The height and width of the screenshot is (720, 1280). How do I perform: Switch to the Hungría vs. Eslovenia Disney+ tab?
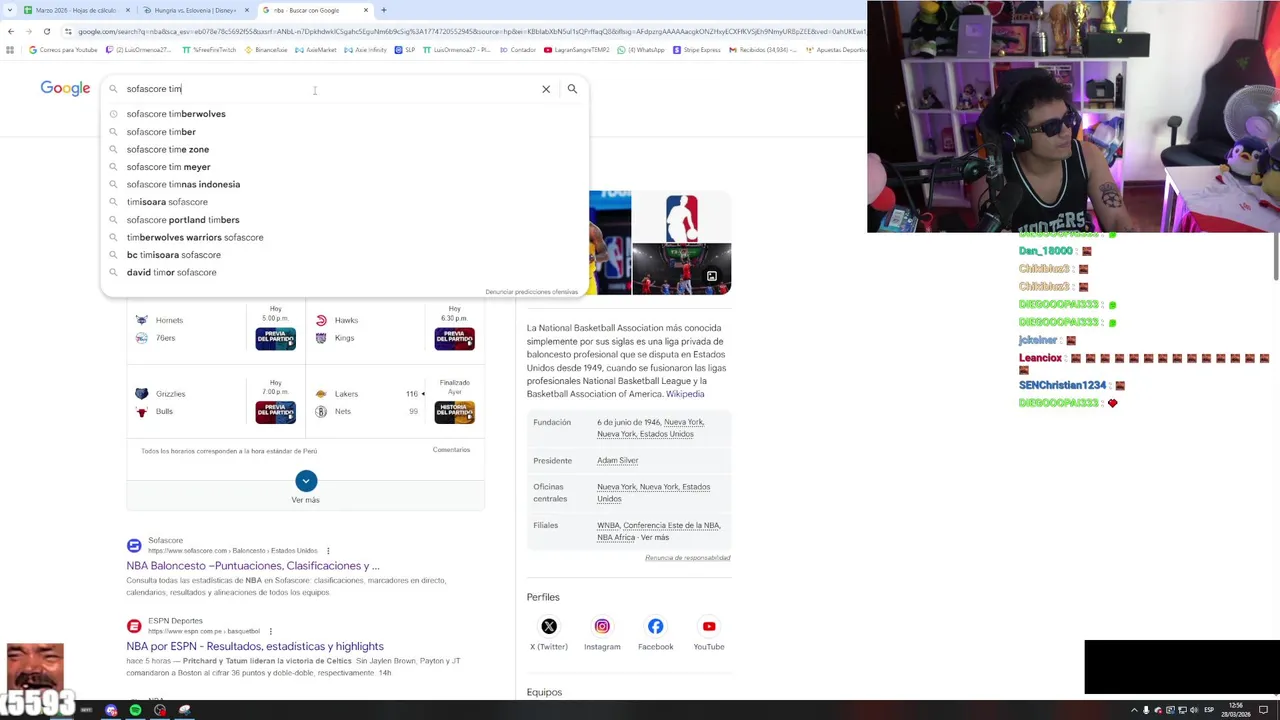(x=195, y=10)
